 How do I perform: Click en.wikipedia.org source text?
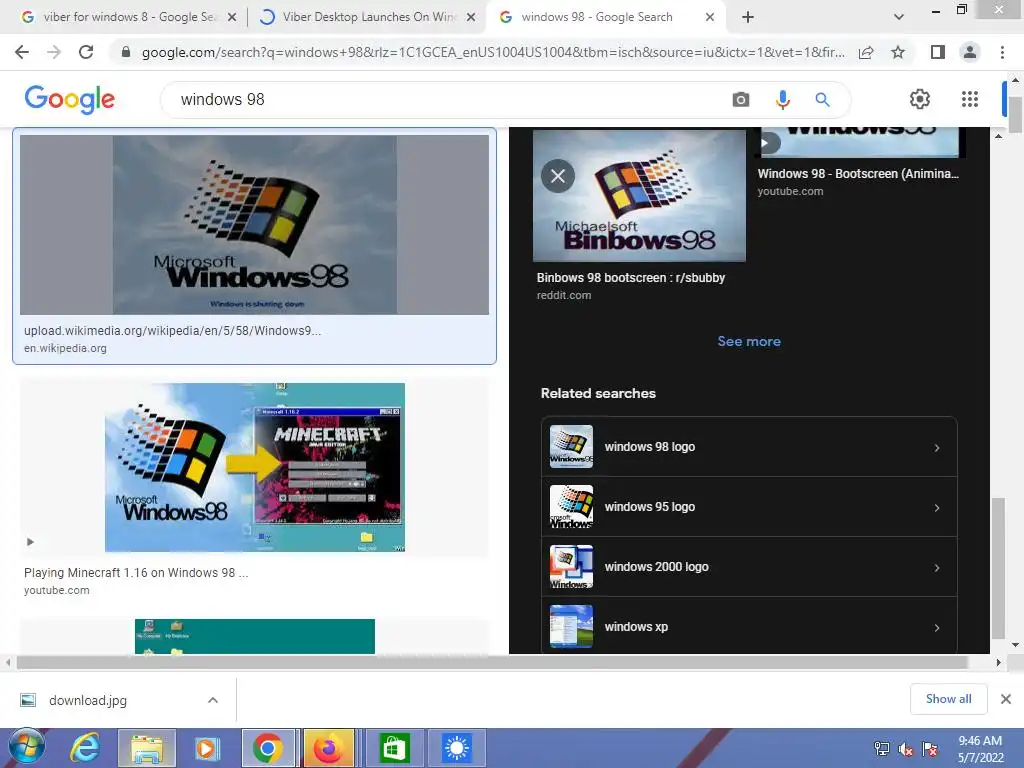pos(65,348)
